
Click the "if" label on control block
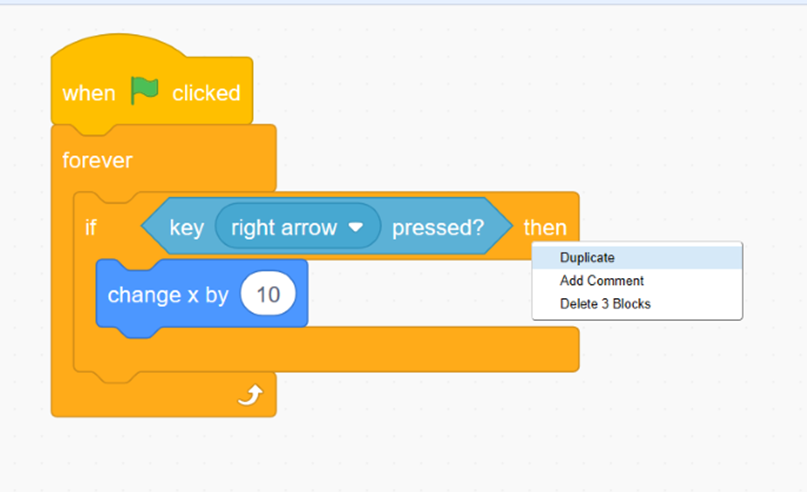[91, 228]
